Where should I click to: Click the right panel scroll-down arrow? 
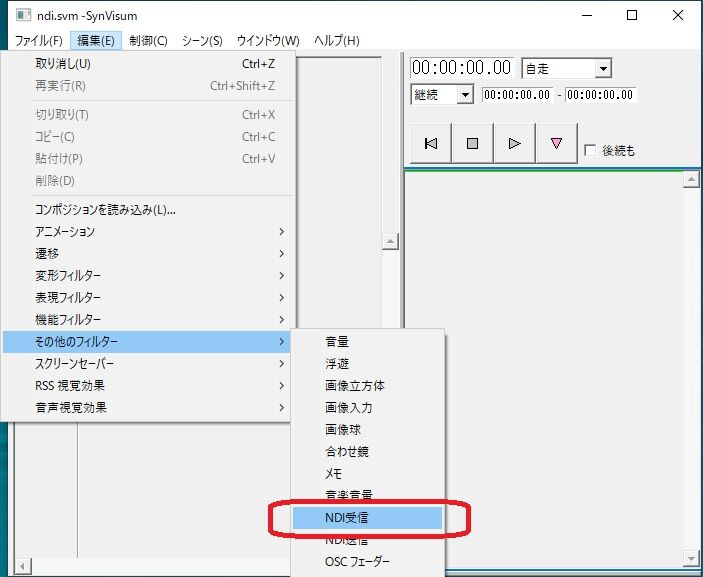pyautogui.click(x=691, y=558)
